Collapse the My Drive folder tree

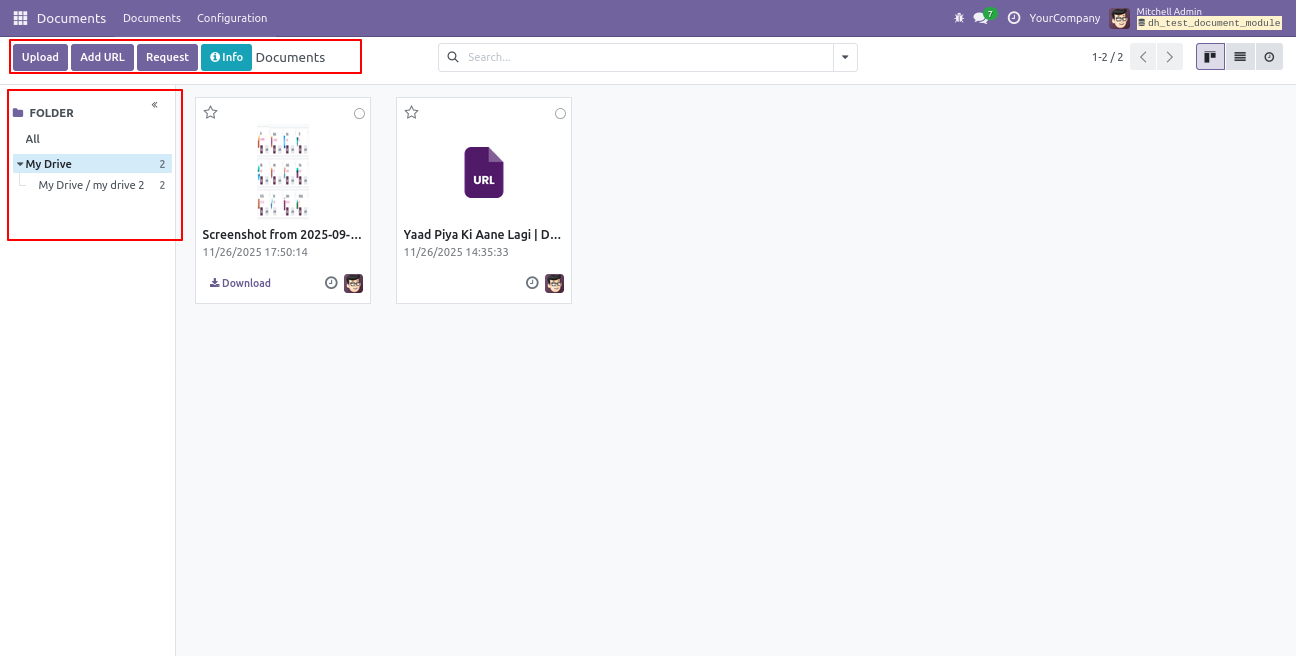[x=20, y=164]
